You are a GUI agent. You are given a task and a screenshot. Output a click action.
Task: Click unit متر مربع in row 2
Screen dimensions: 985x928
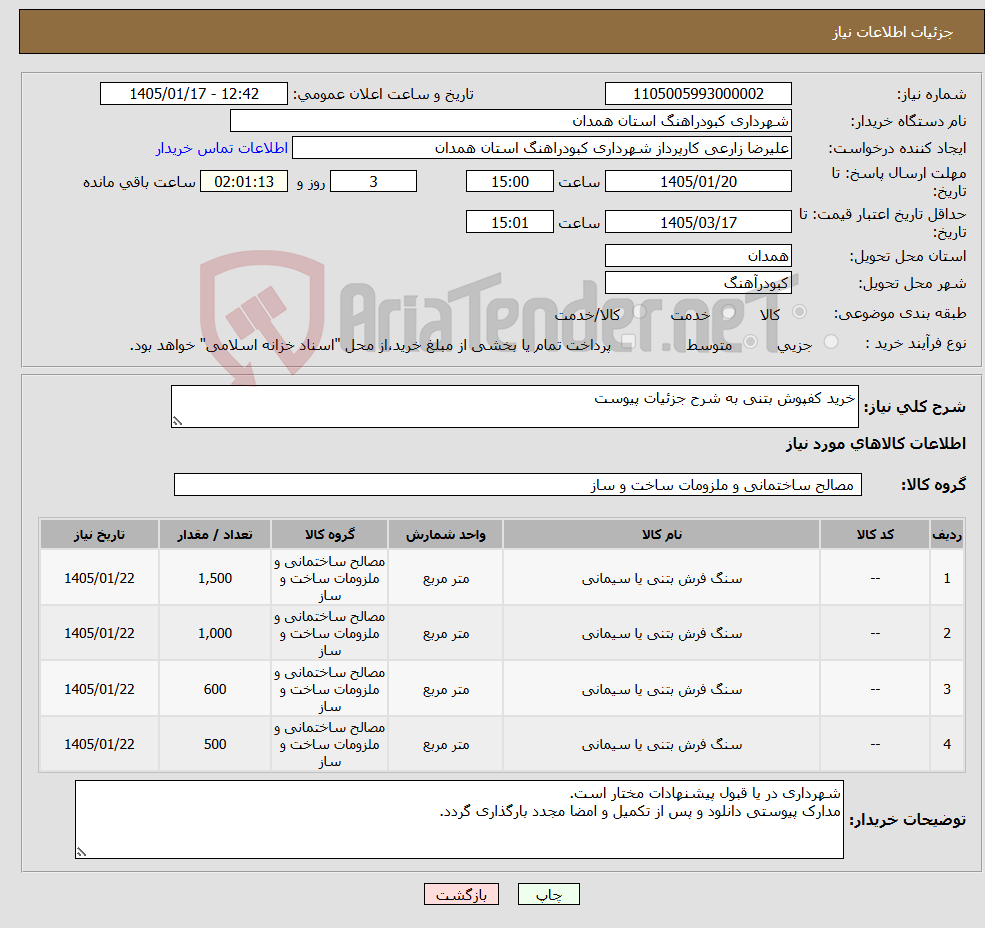pos(445,633)
